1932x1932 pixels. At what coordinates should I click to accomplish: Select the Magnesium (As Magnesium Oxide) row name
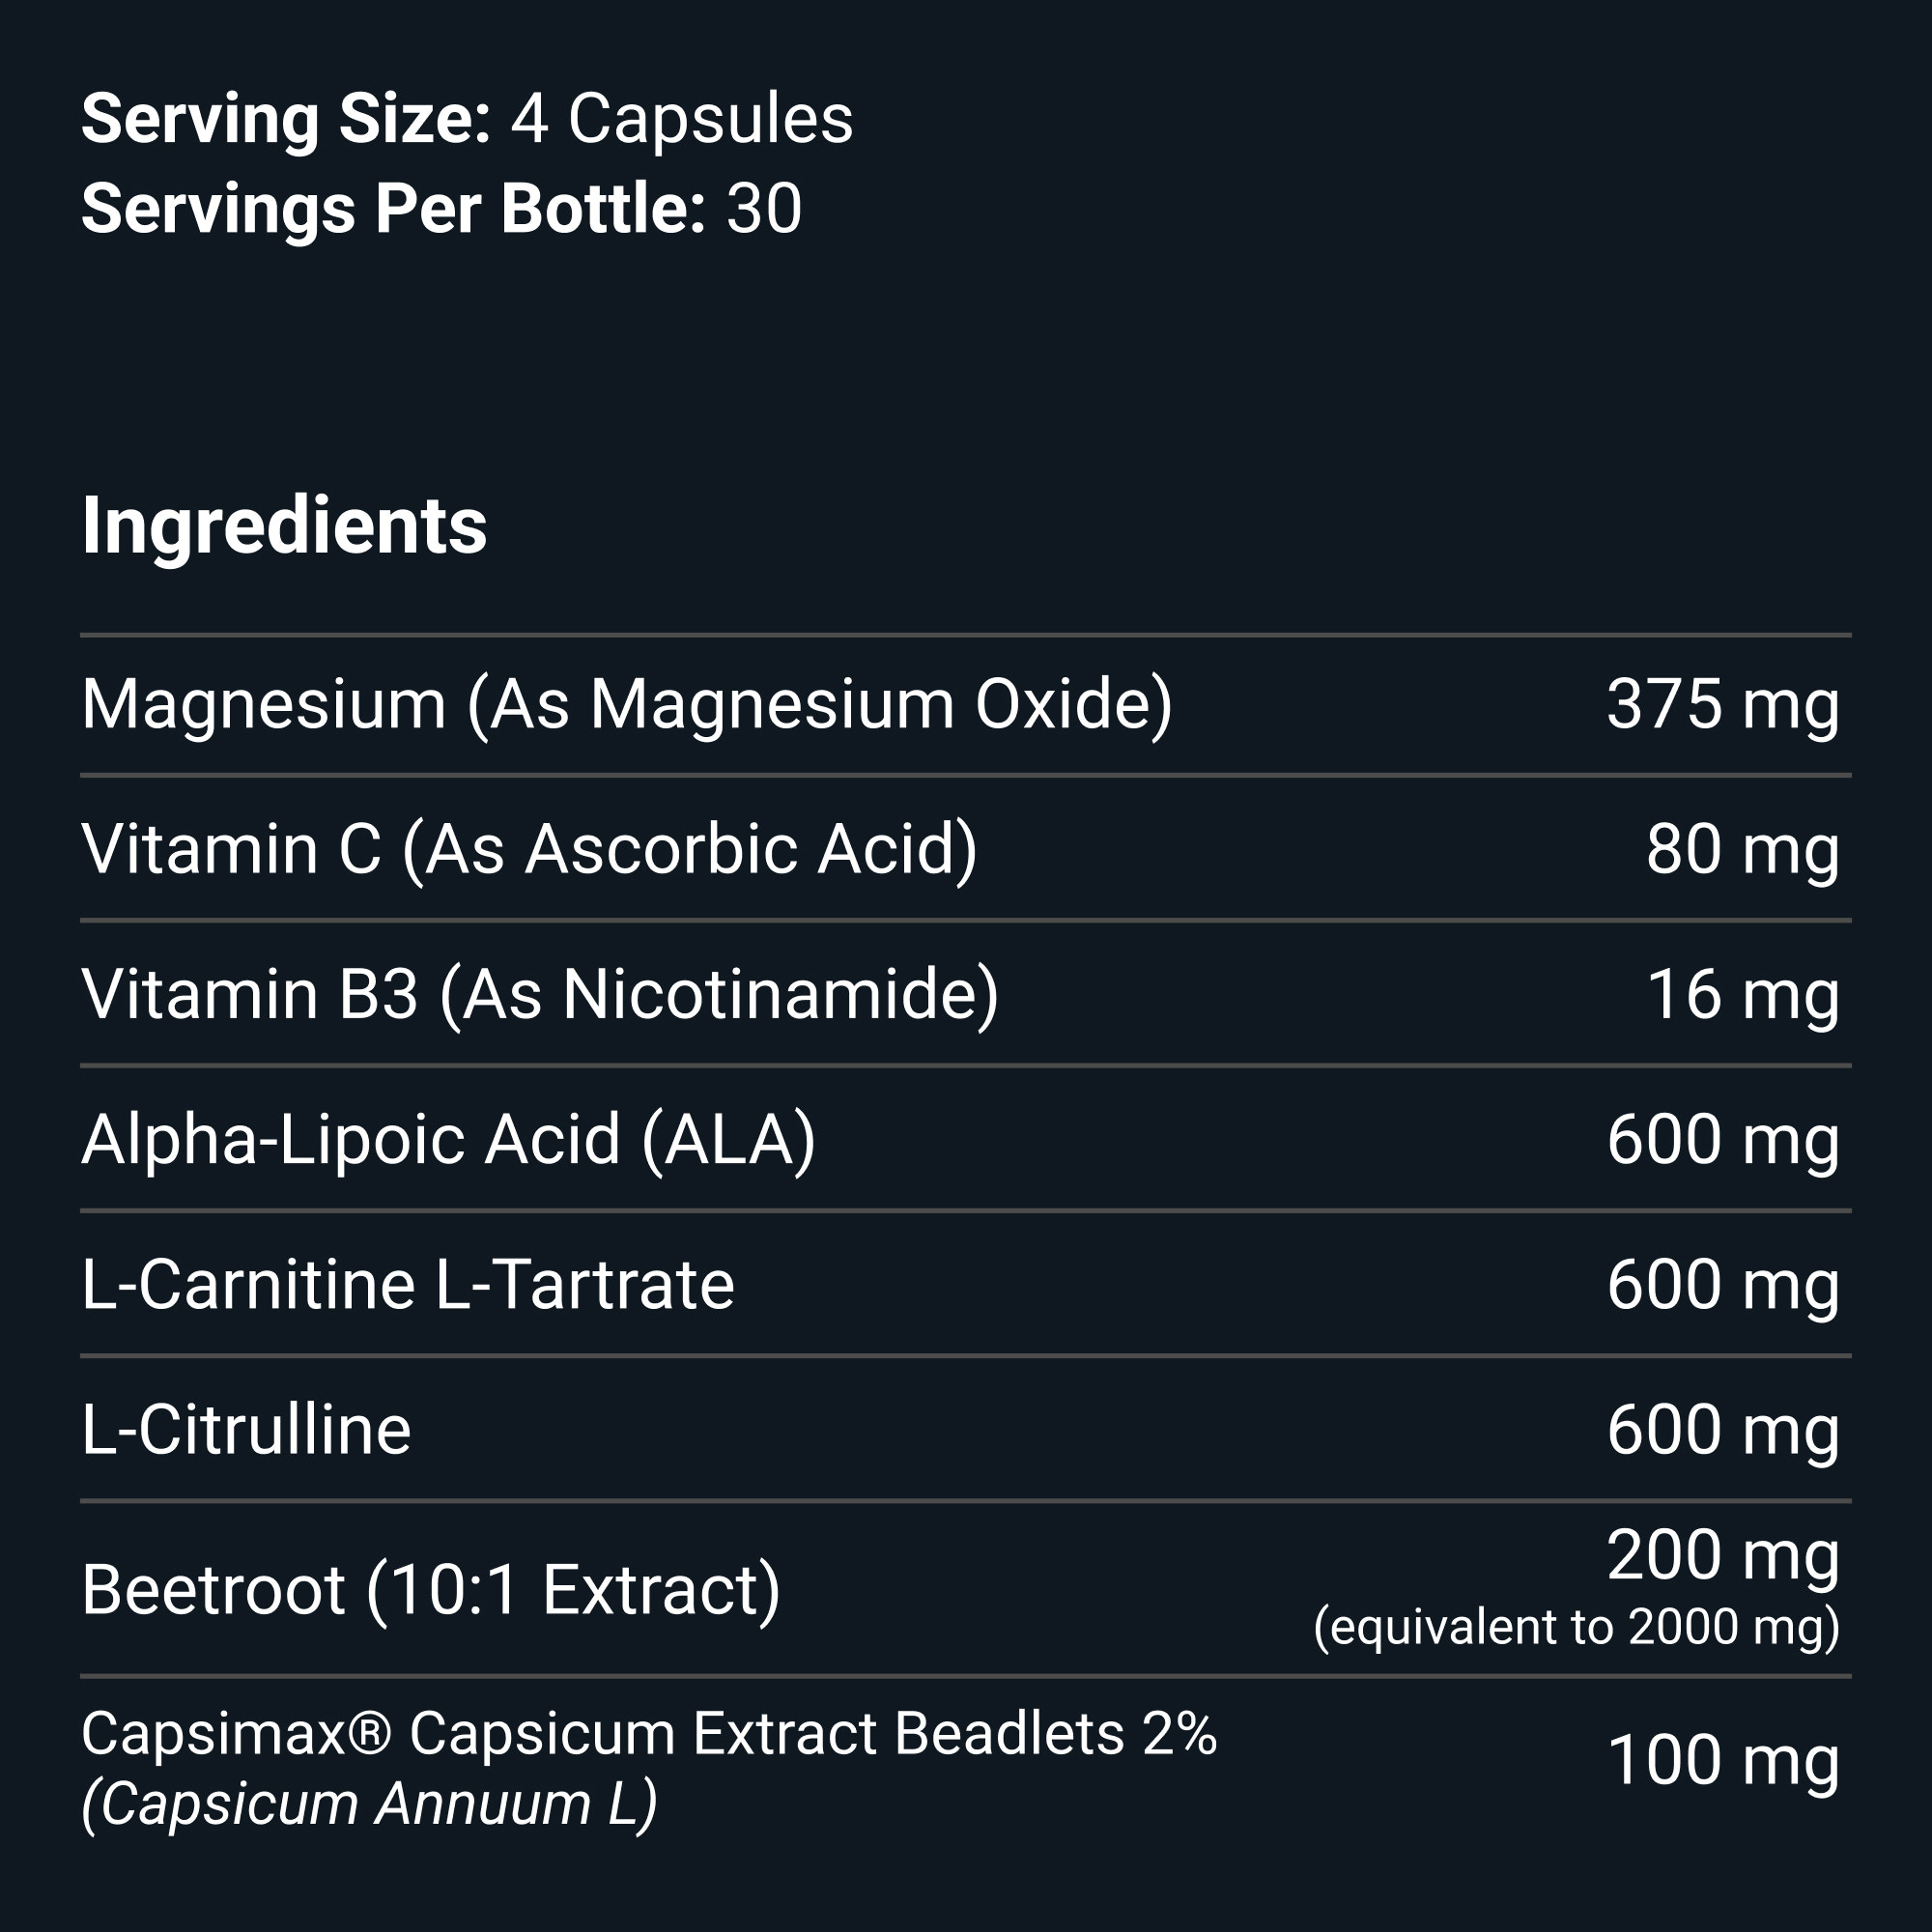point(626,705)
